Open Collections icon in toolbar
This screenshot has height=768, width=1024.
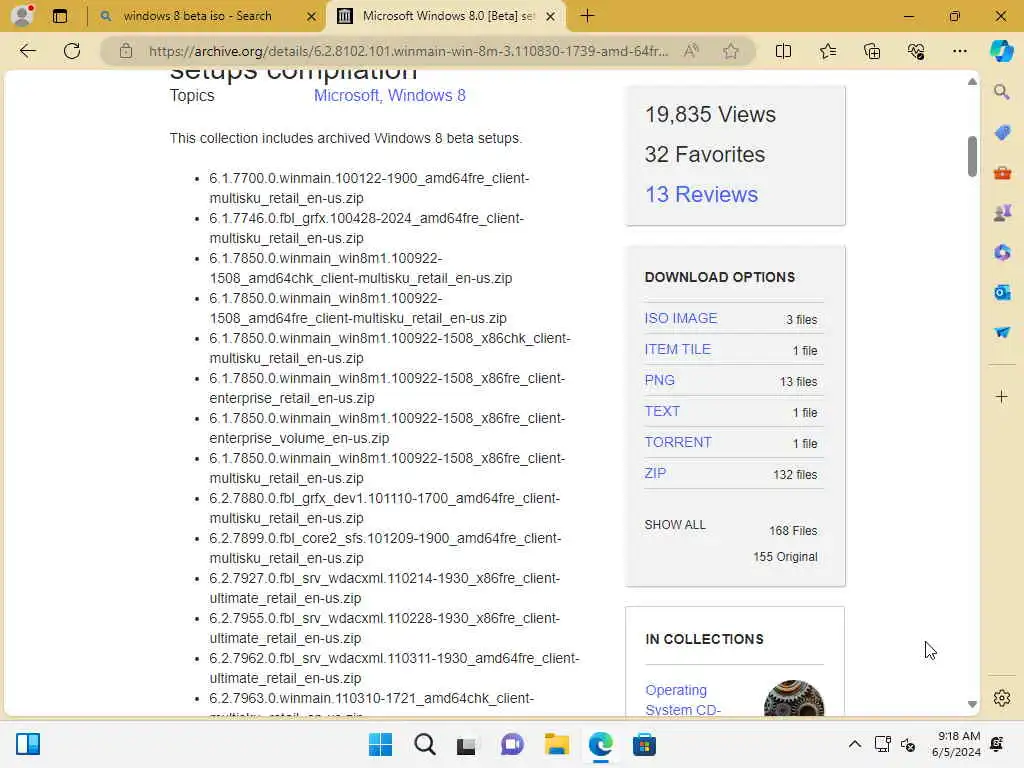872,51
